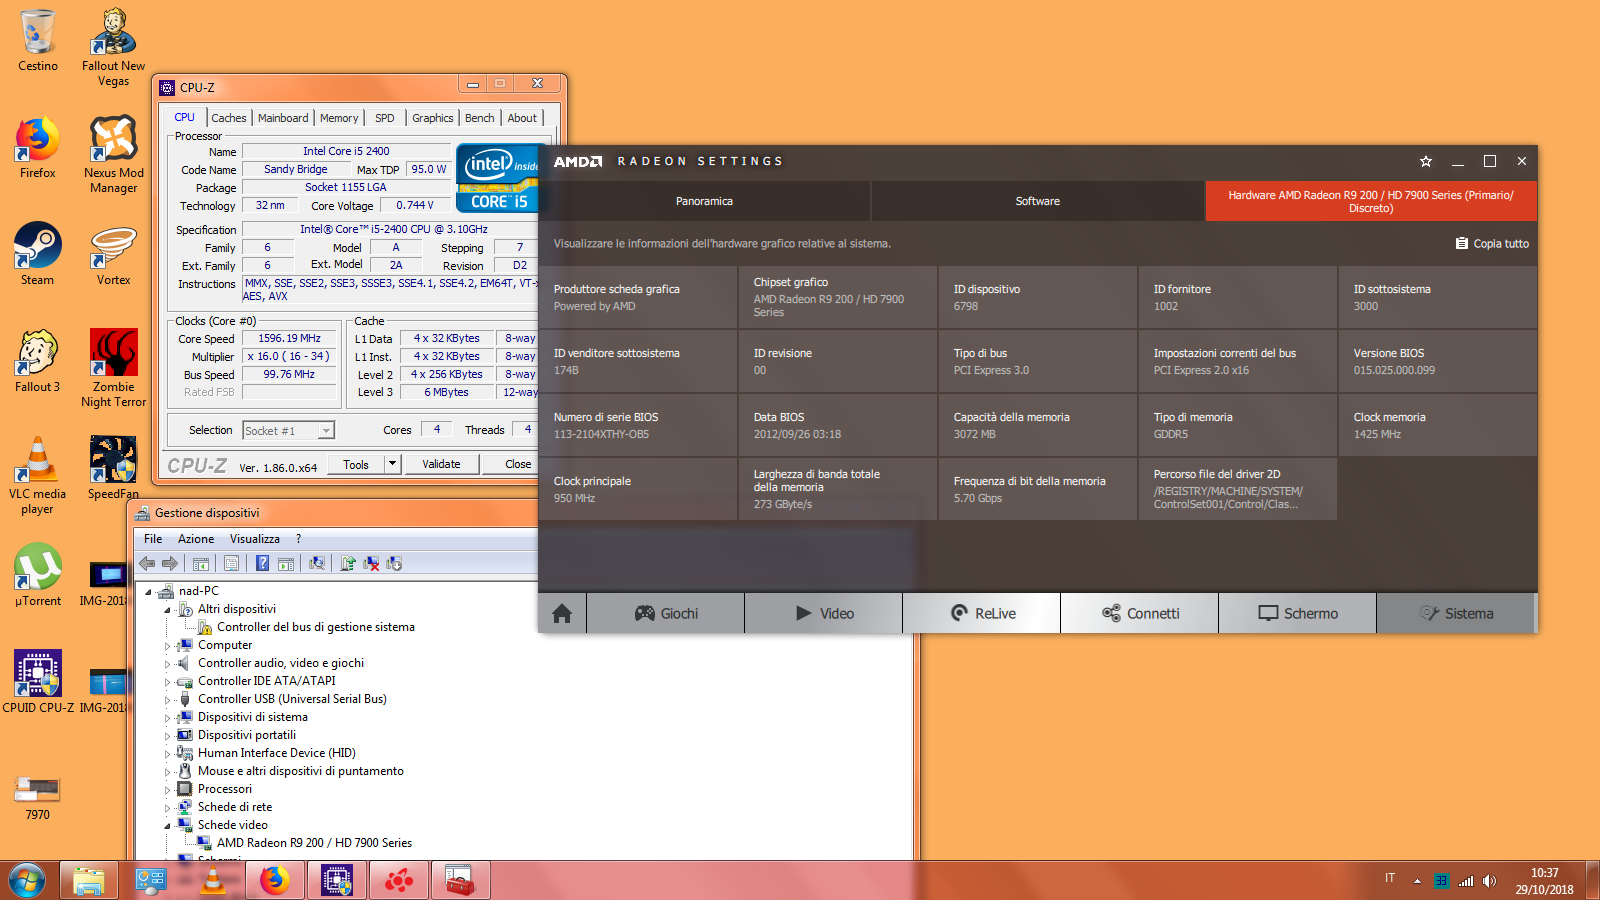Click the Tools button in CPU-Z
This screenshot has height=900, width=1600.
(356, 464)
